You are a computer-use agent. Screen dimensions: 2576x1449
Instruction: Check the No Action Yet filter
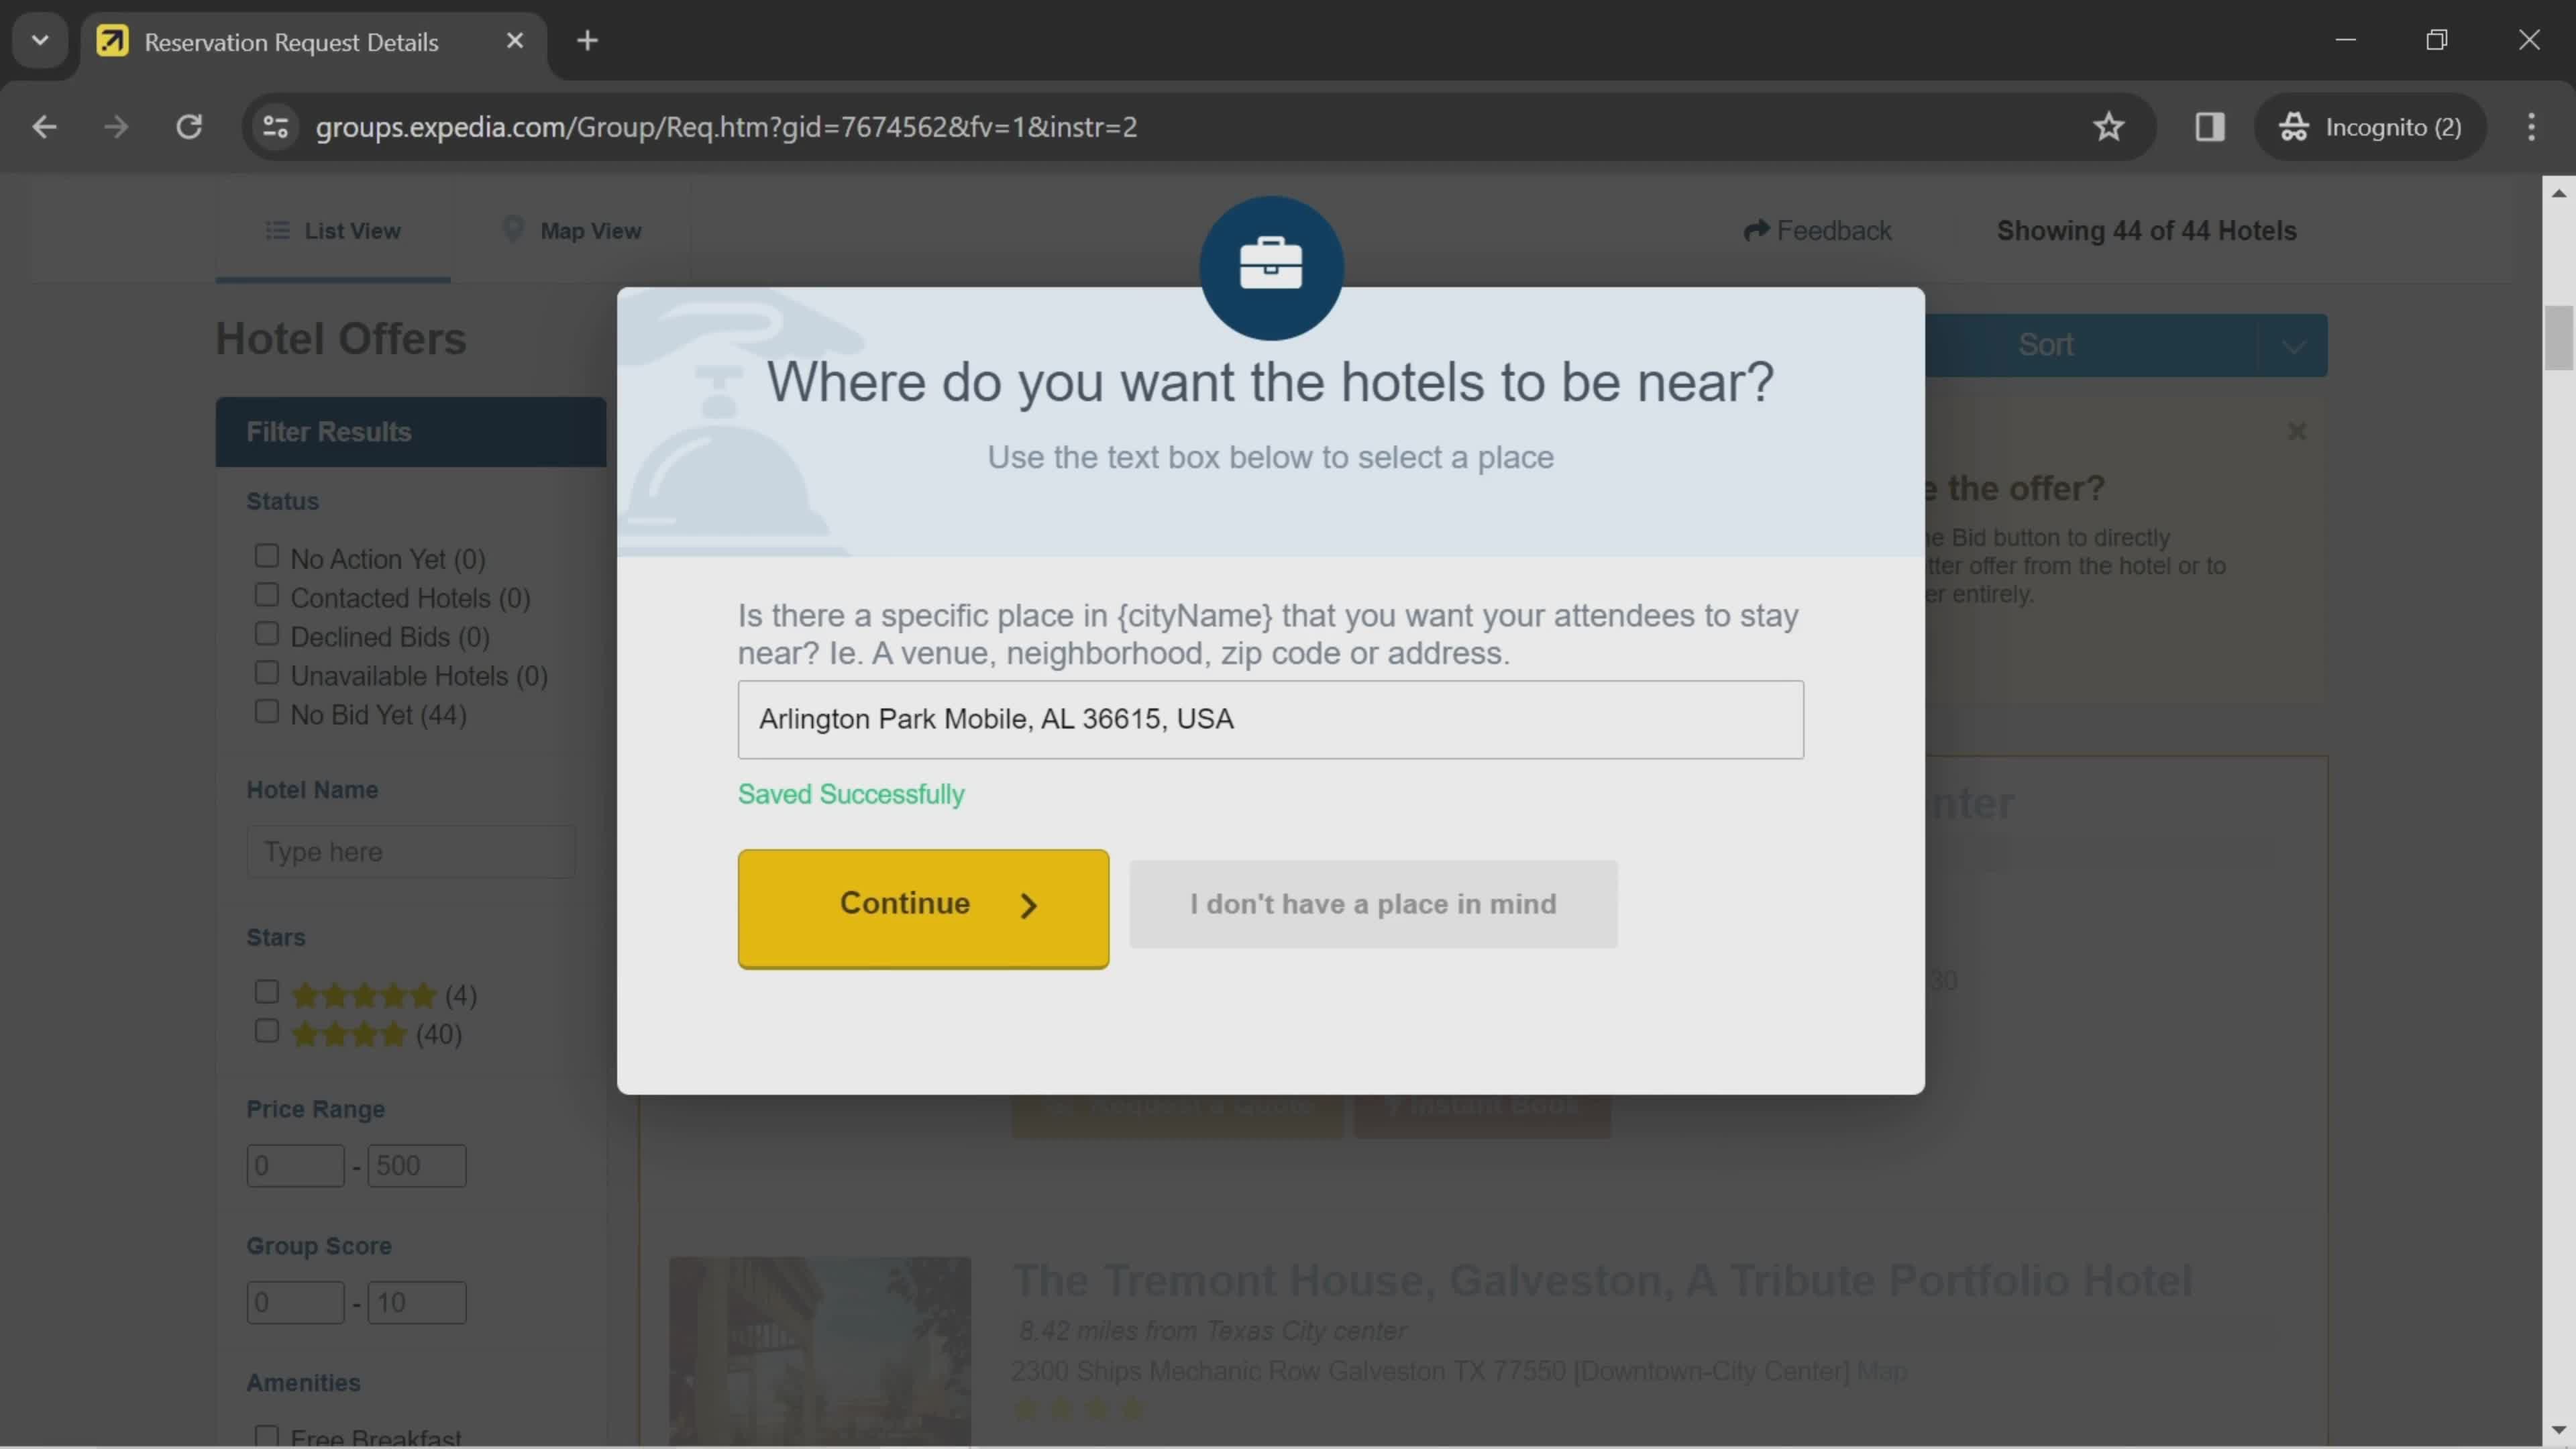pos(266,555)
